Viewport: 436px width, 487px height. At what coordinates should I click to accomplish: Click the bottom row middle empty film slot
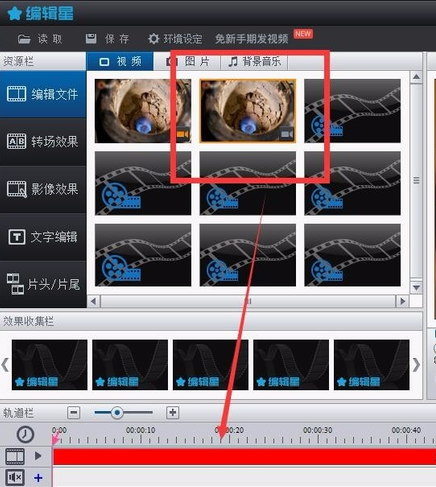(x=248, y=255)
